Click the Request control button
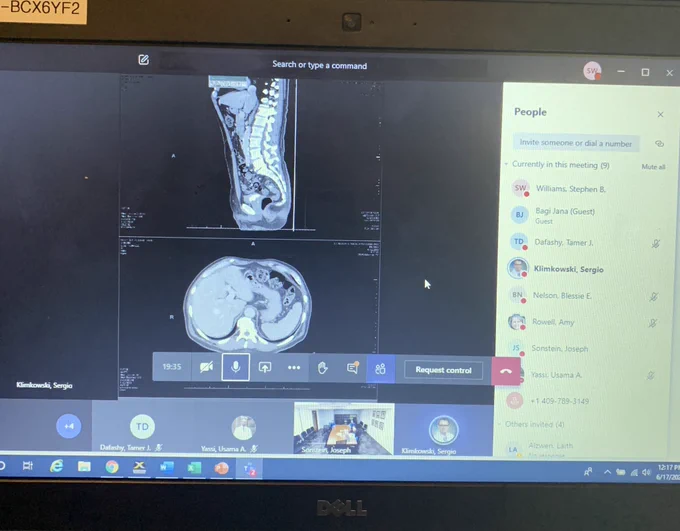680x531 pixels. click(443, 370)
